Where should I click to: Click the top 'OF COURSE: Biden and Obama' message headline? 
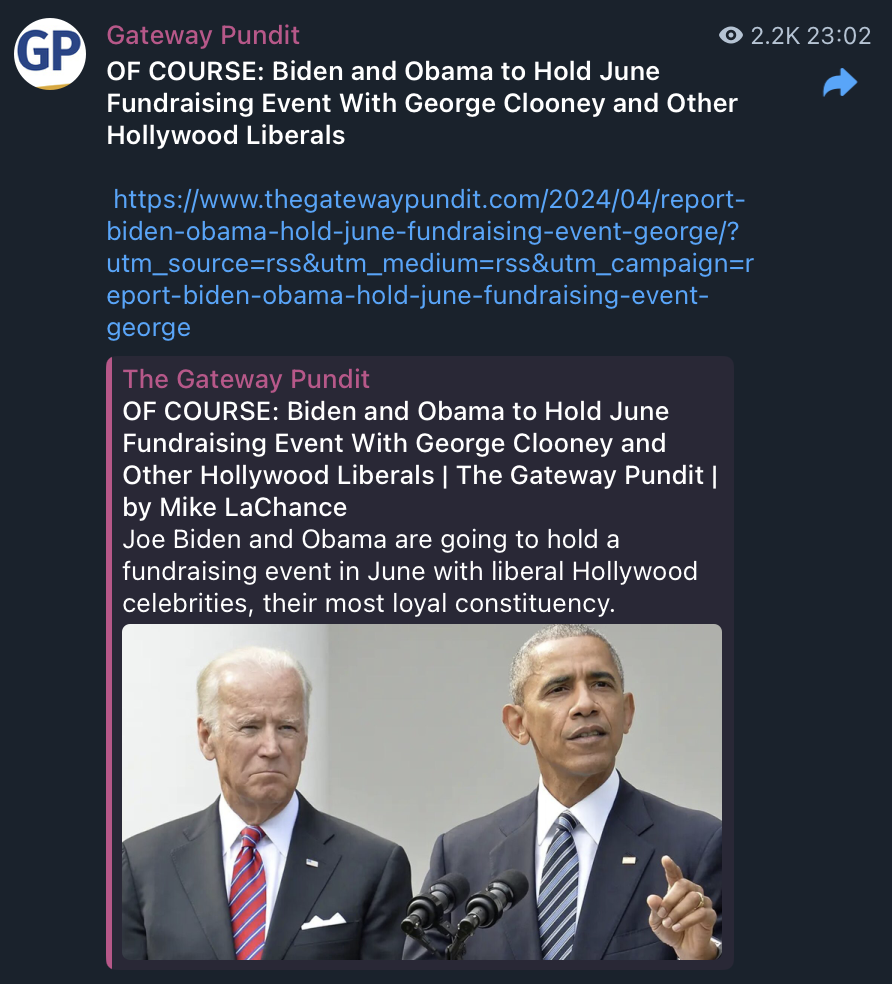tap(422, 103)
